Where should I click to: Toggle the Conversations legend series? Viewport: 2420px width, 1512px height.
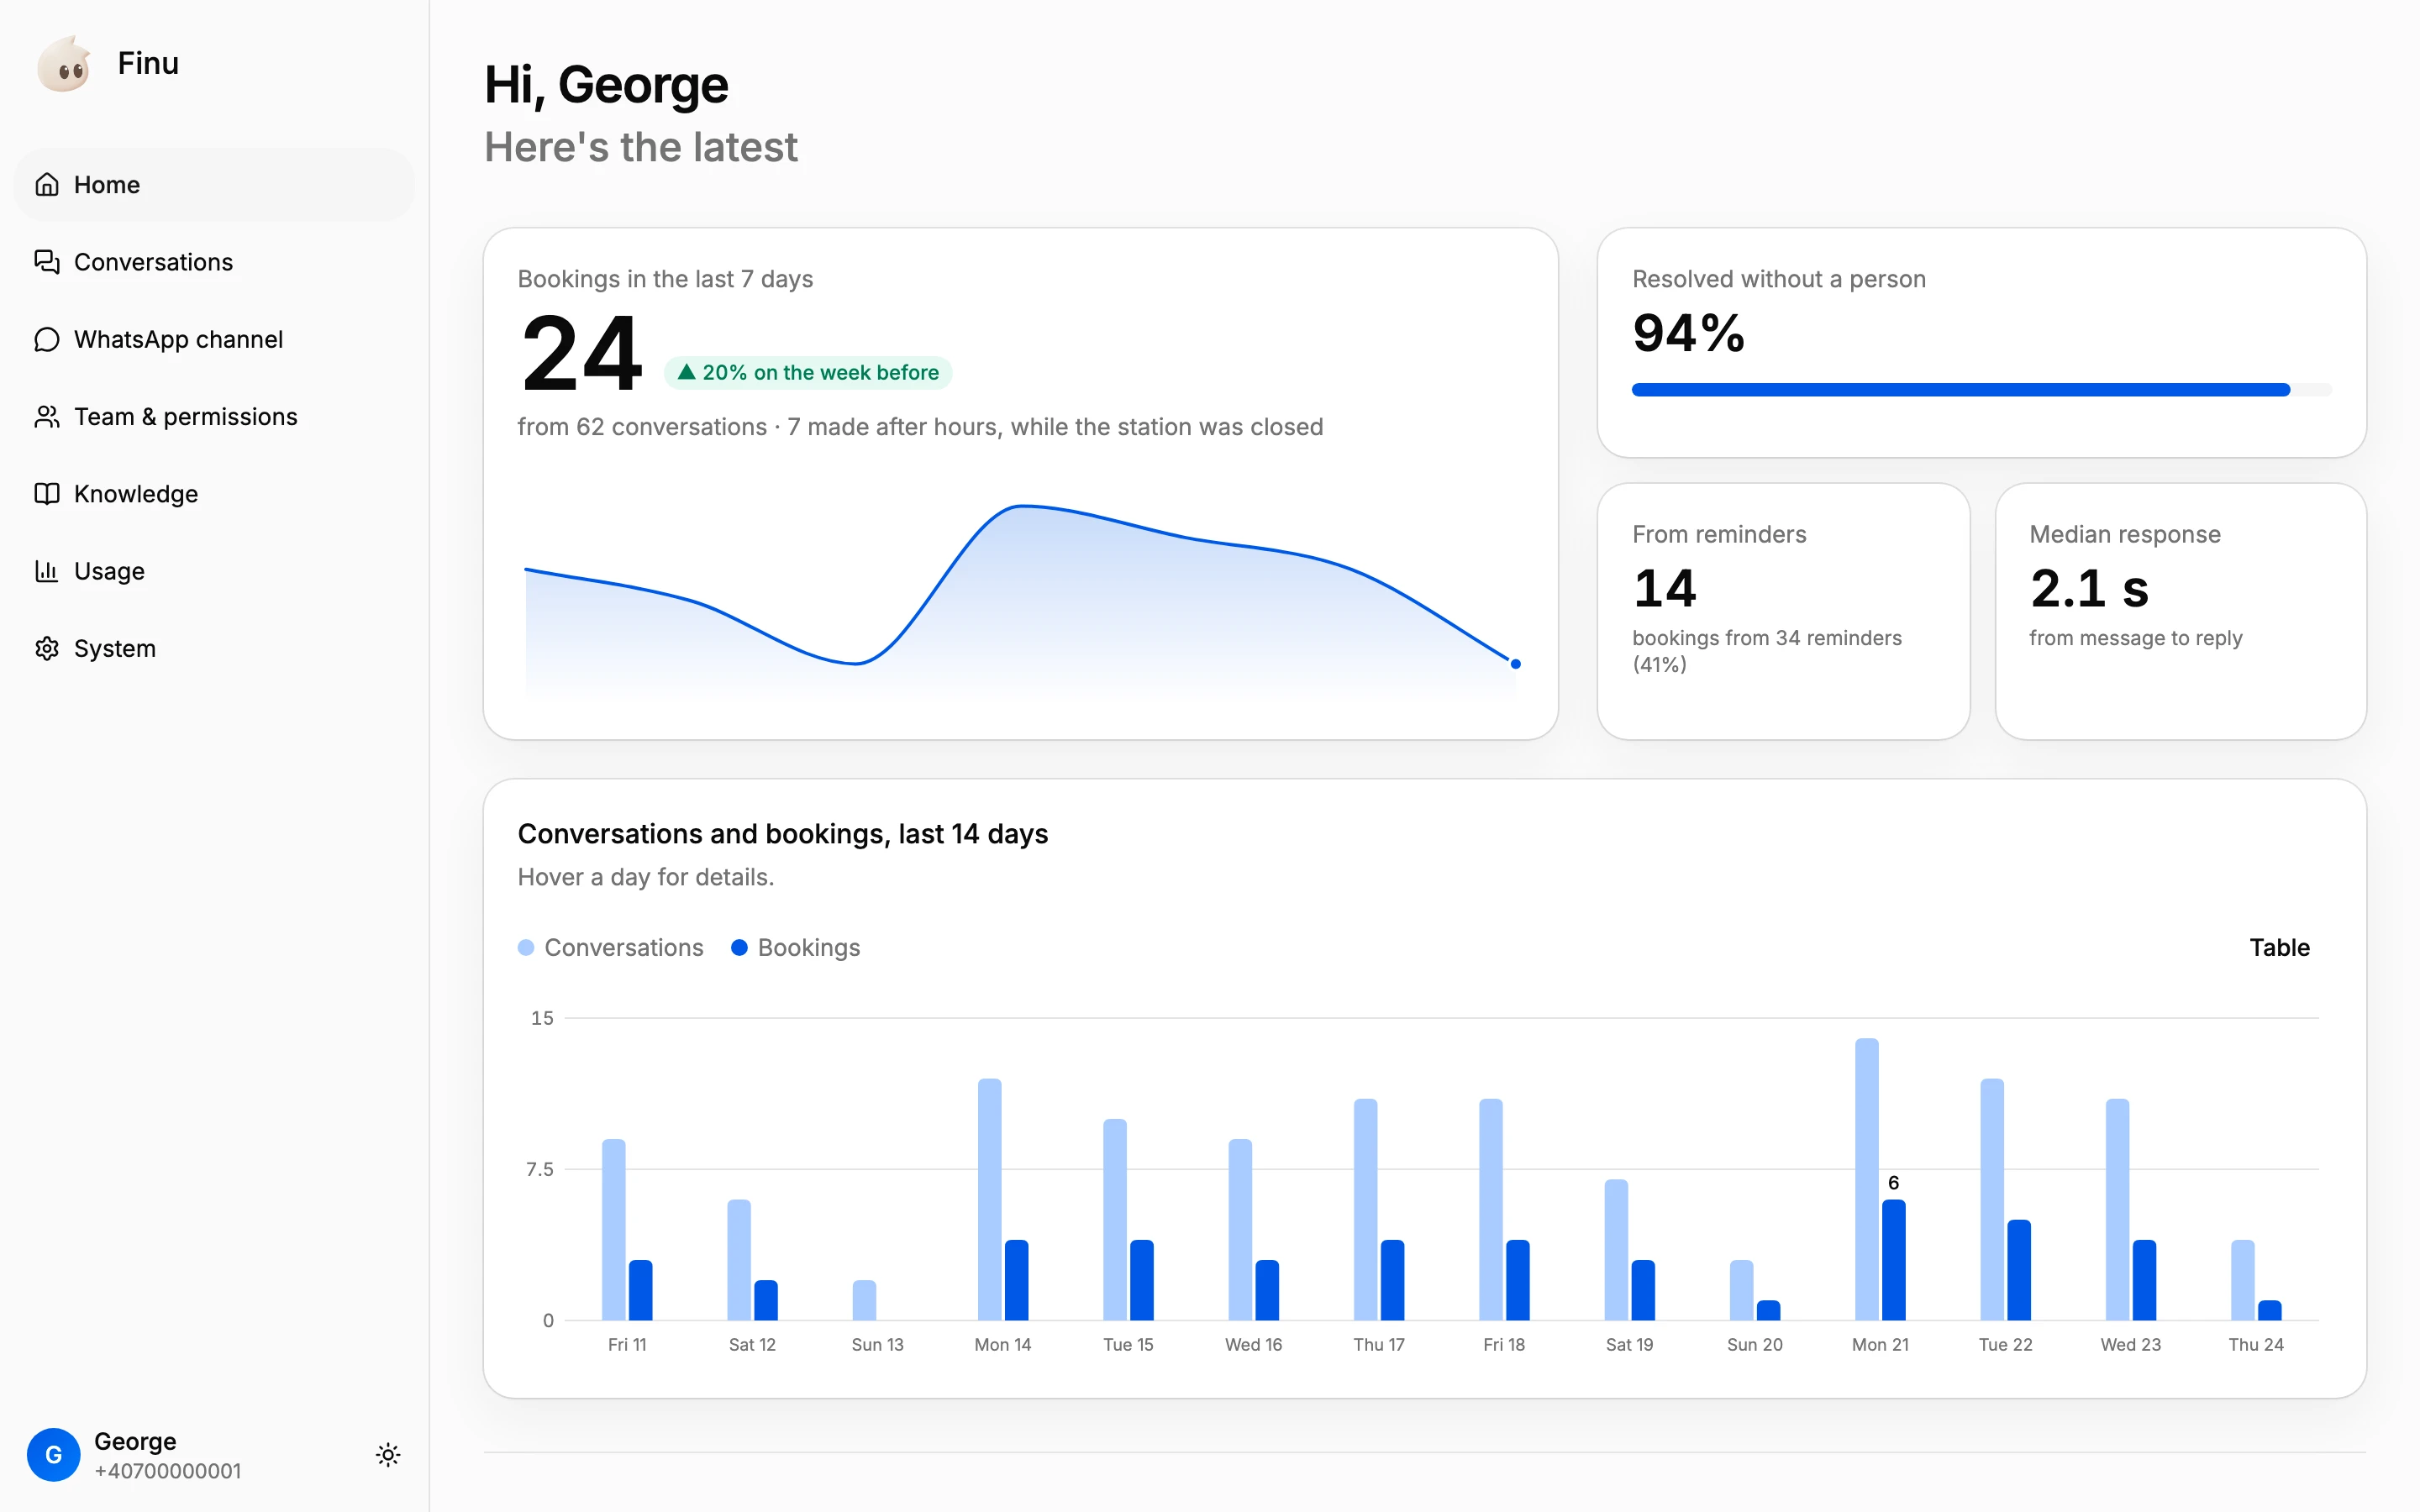[x=611, y=948]
